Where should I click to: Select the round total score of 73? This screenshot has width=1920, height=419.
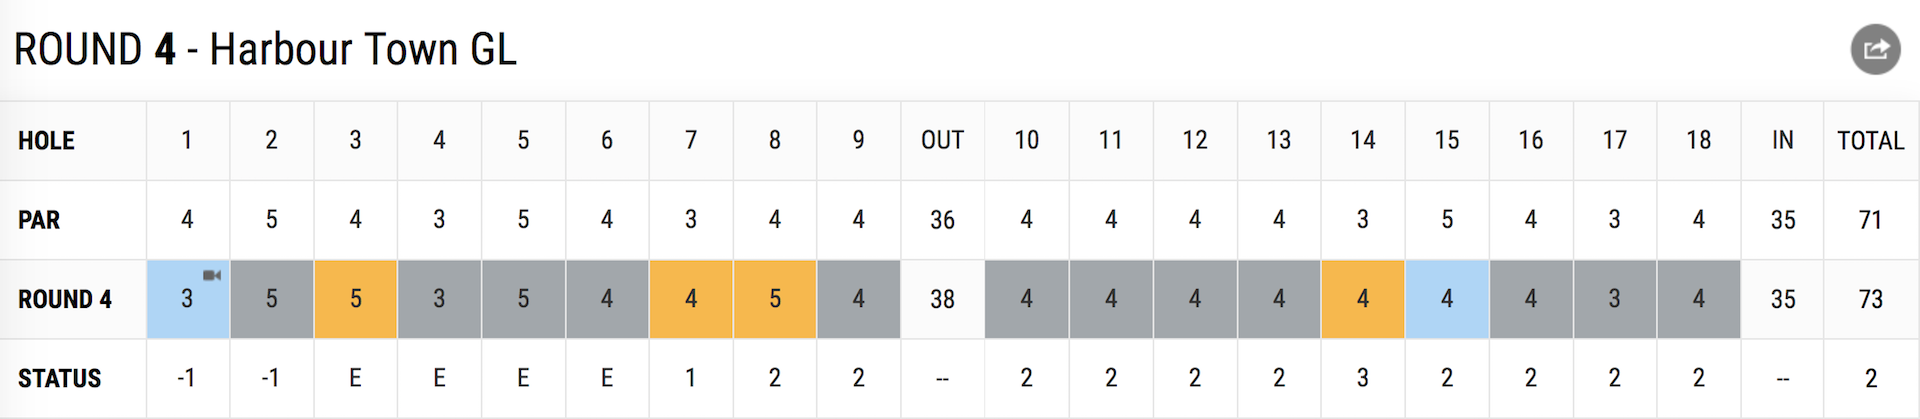point(1870,299)
